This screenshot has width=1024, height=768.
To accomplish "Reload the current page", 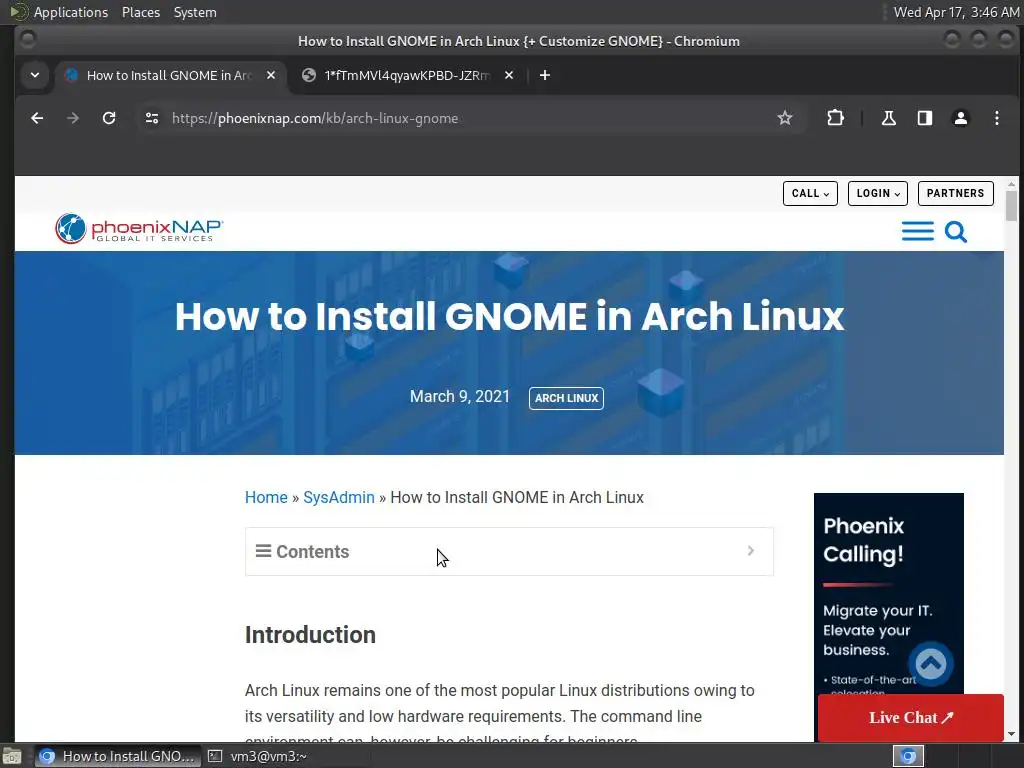I will tap(109, 118).
